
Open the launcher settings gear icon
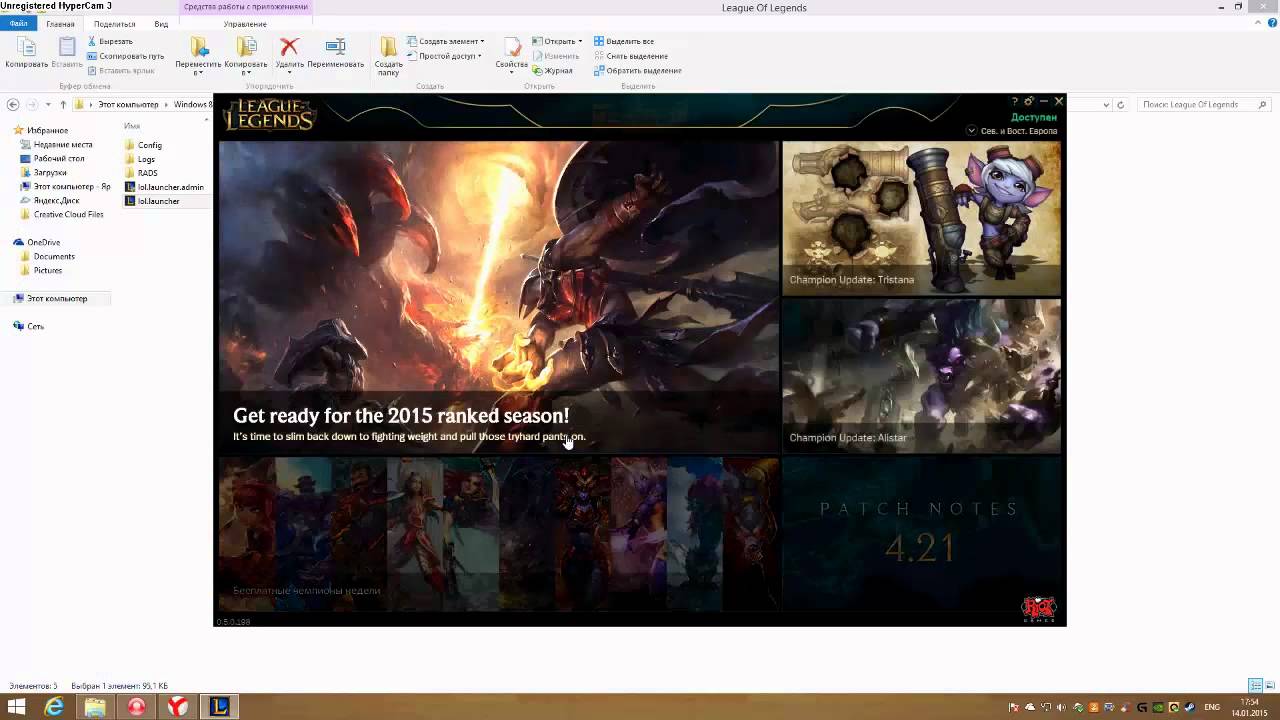[1029, 102]
